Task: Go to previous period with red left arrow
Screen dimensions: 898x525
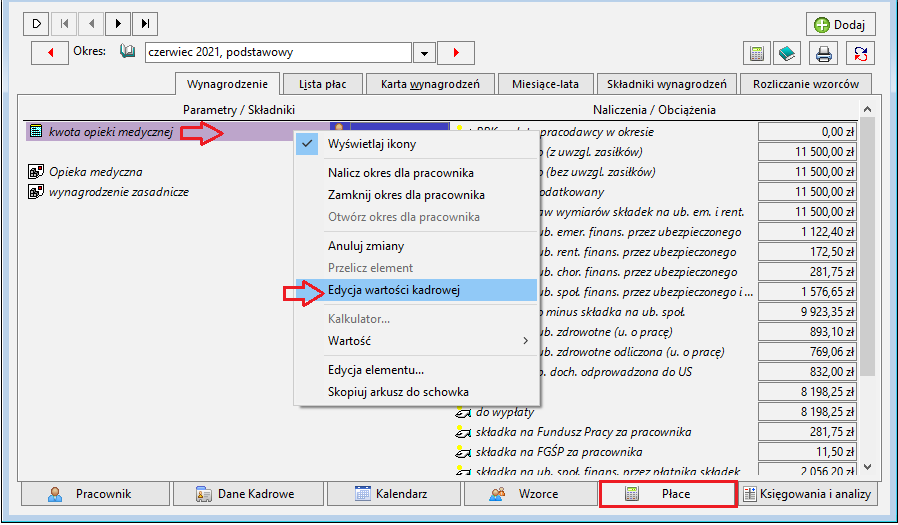Action: tap(50, 53)
